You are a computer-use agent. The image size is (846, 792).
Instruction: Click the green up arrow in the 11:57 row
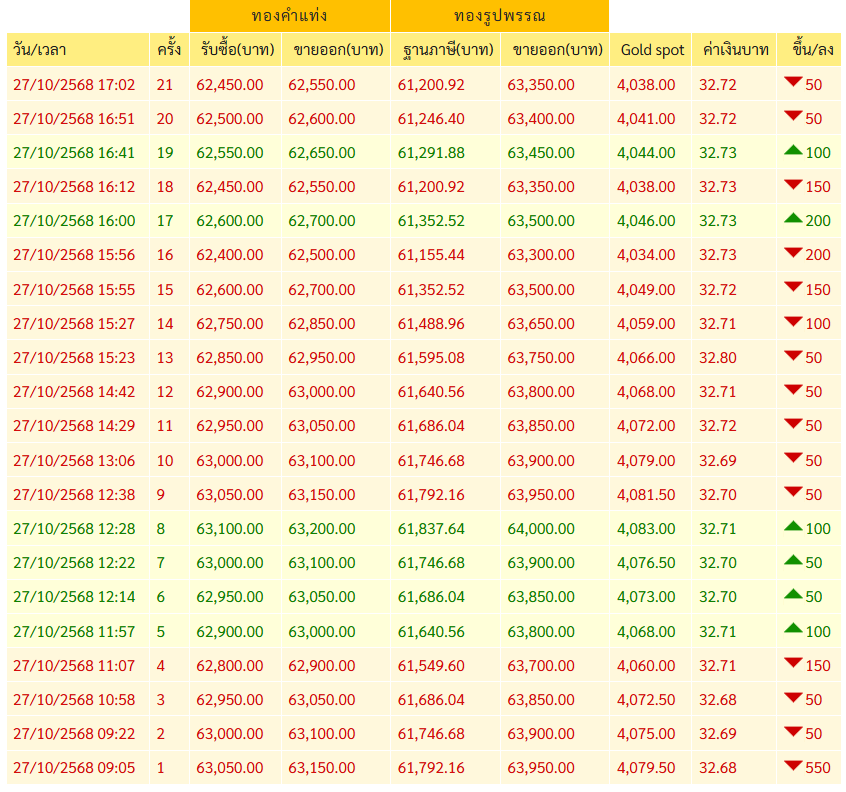[x=793, y=629]
